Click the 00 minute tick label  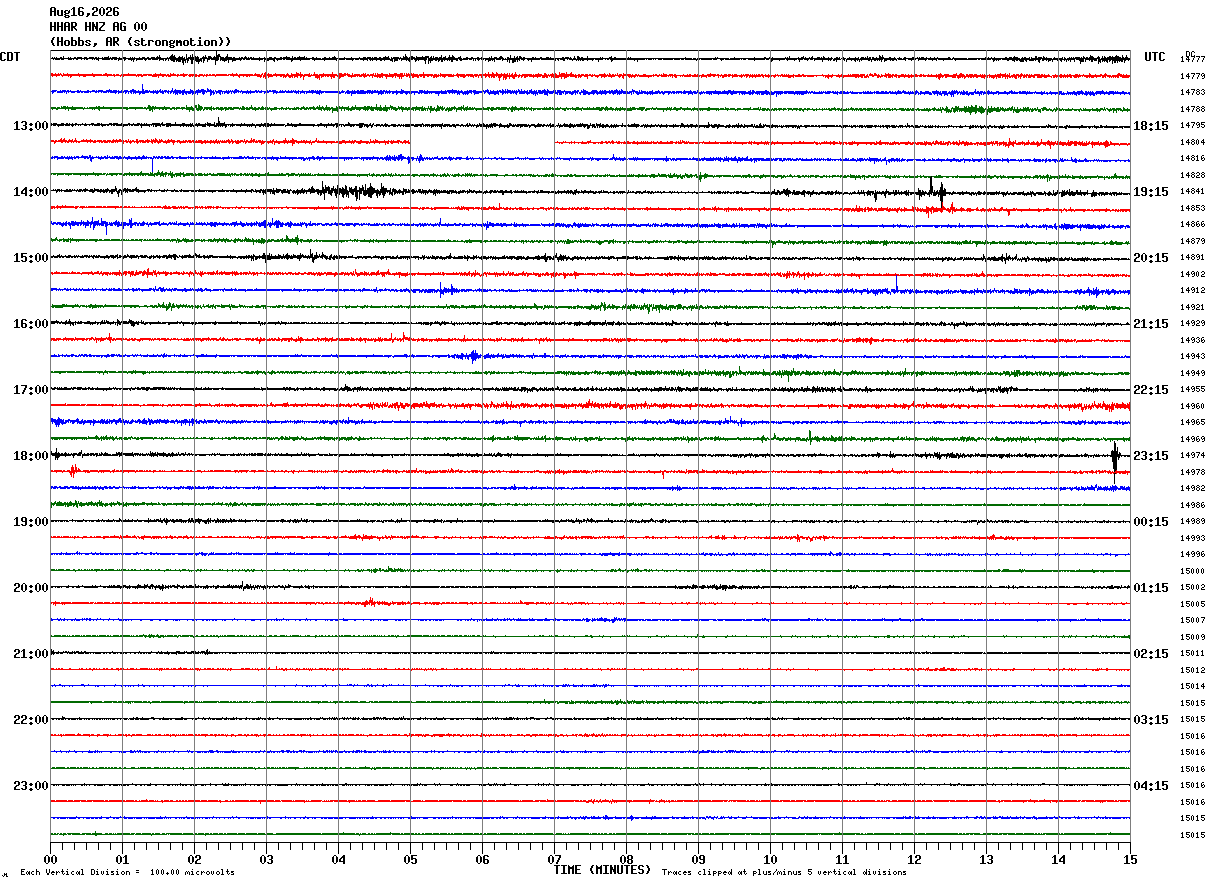(50, 859)
